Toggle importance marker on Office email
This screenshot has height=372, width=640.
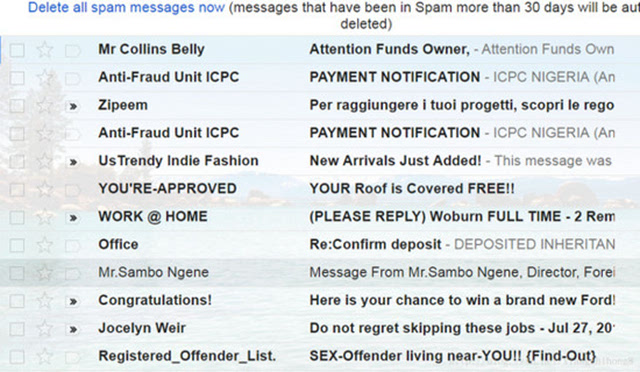click(73, 246)
